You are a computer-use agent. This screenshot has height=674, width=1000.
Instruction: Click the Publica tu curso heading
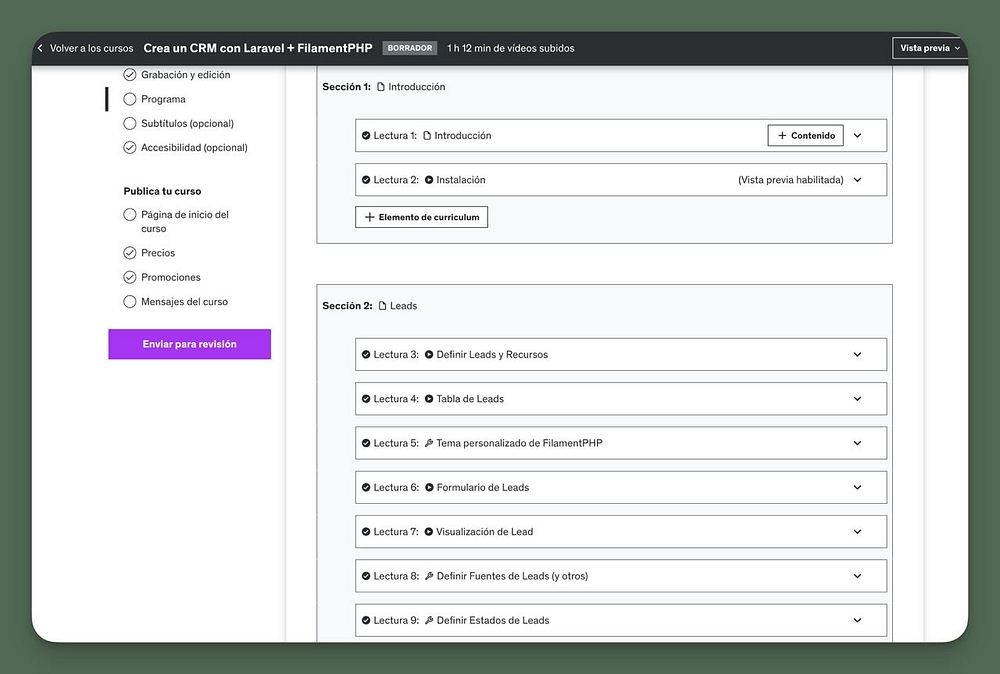tap(163, 191)
